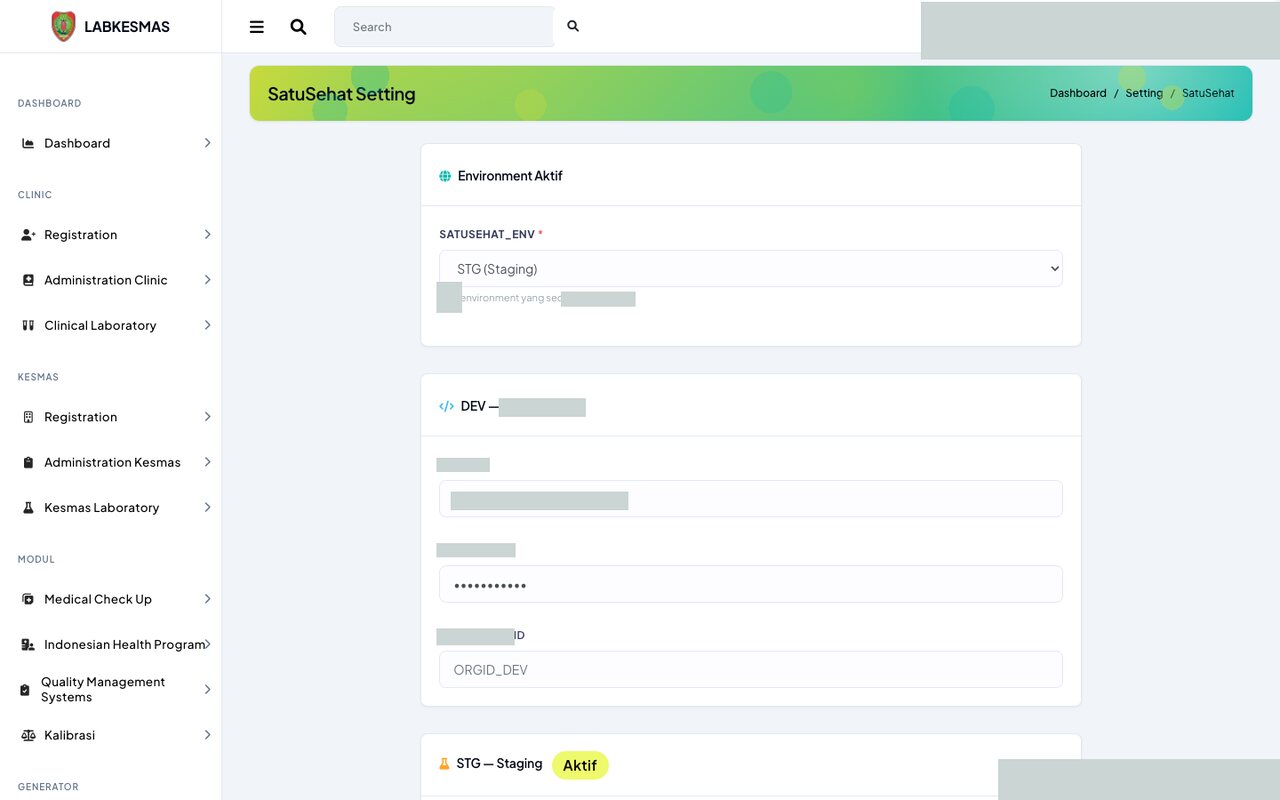Click the flask icon beside STG — Staging
Image resolution: width=1280 pixels, height=800 pixels.
click(x=444, y=764)
